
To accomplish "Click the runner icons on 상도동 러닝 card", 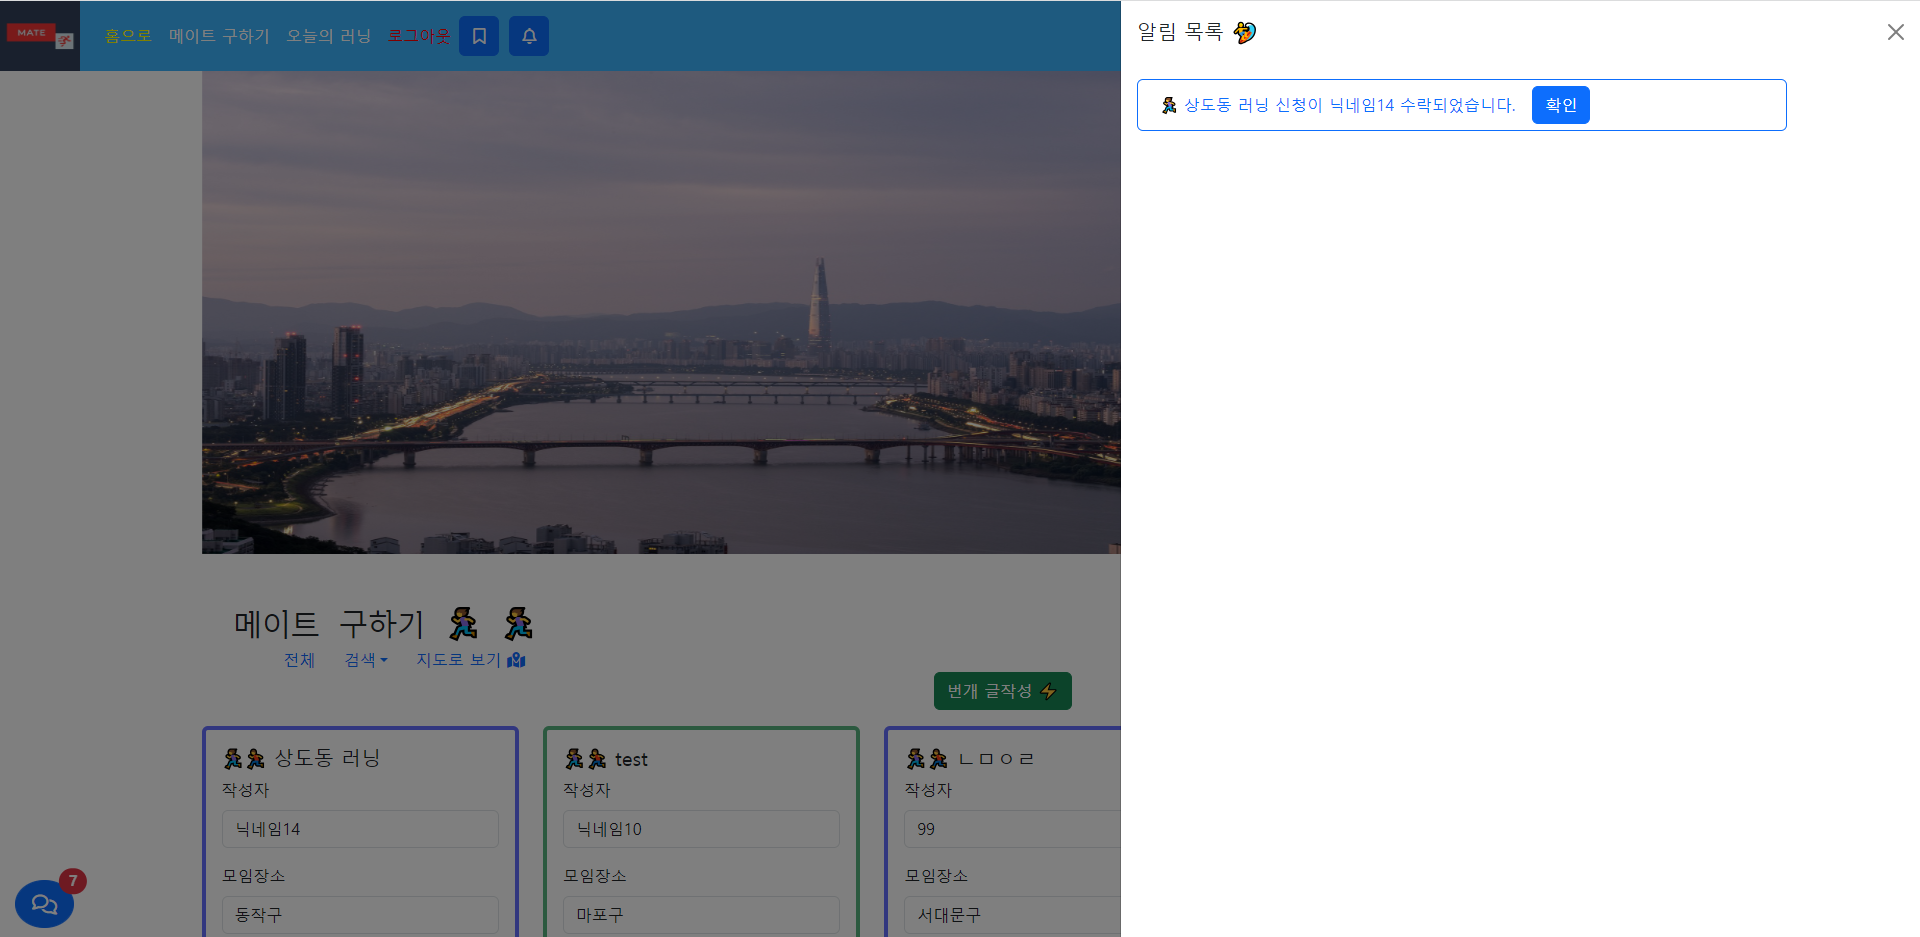I will click(244, 758).
